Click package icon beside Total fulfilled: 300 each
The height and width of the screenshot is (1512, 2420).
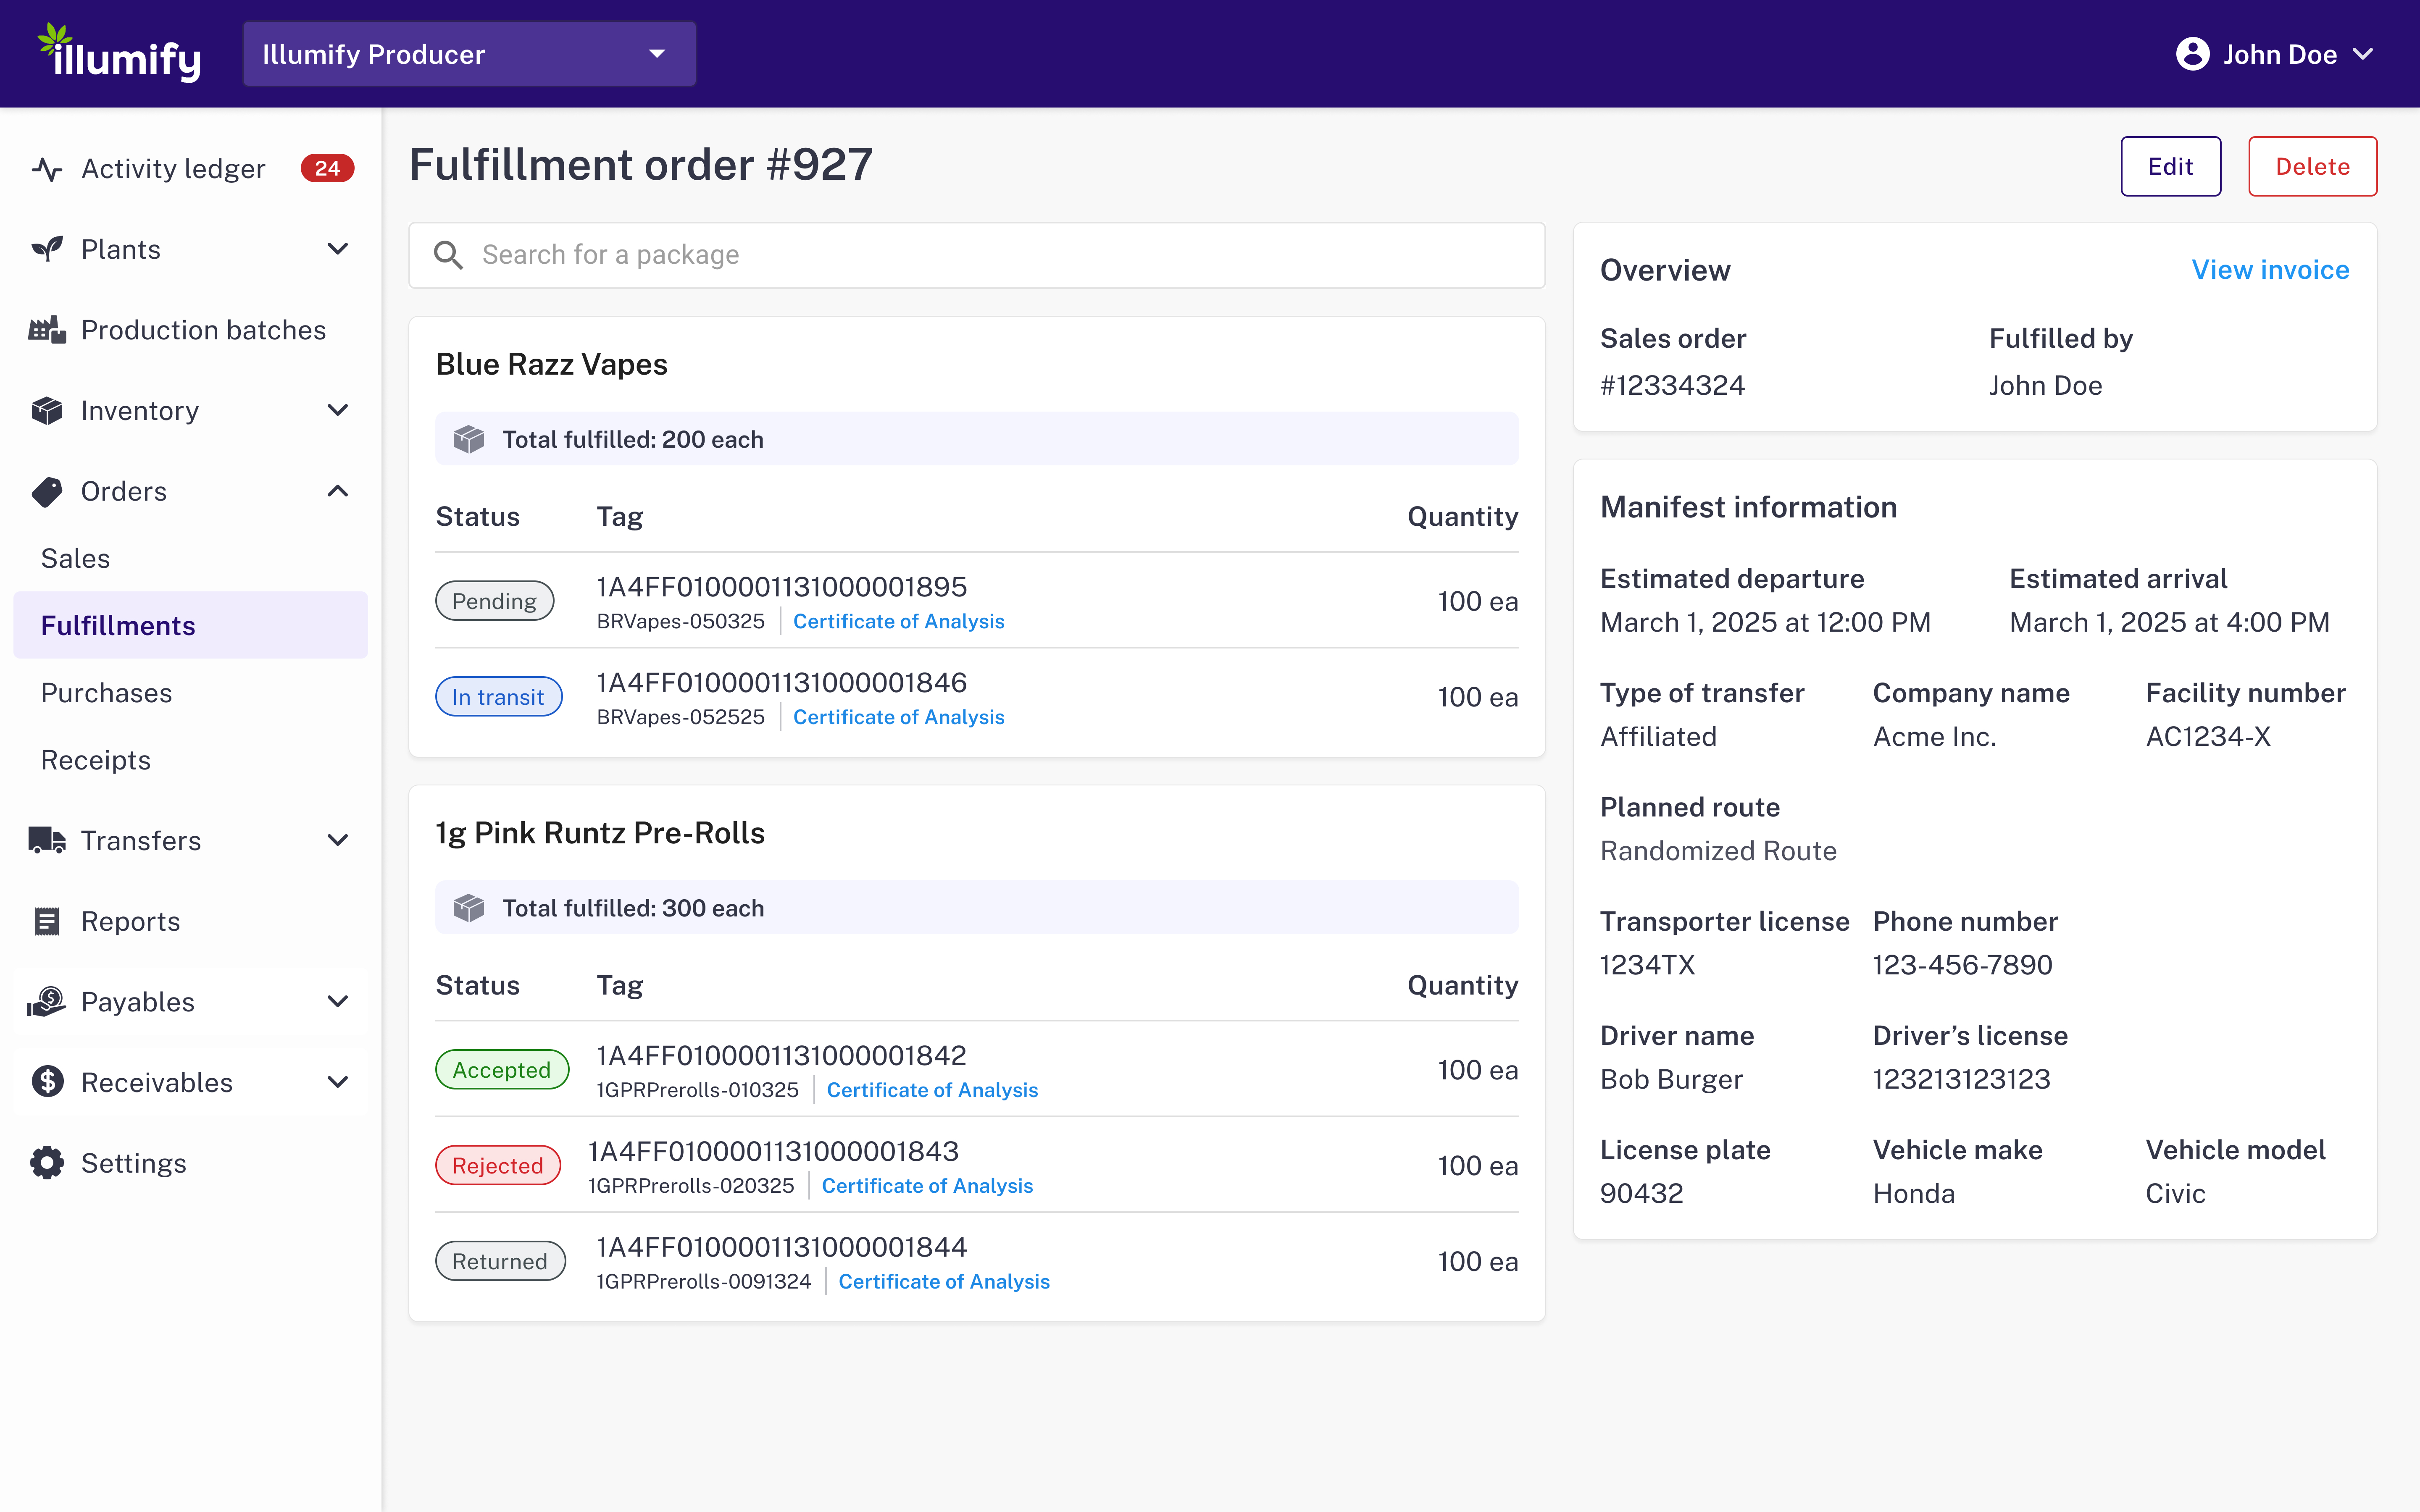(x=469, y=908)
